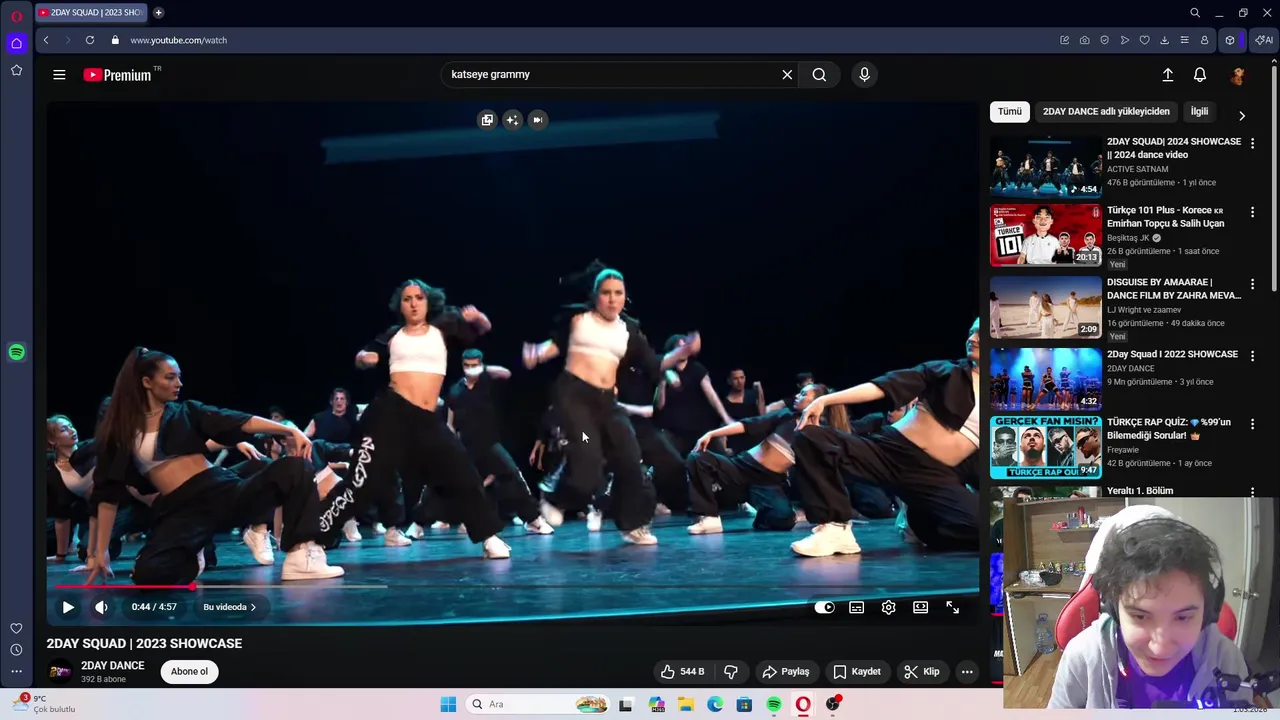Screen dimensions: 1280x720
Task: Open options for 2022 SHOWCASE video
Action: coord(1252,355)
